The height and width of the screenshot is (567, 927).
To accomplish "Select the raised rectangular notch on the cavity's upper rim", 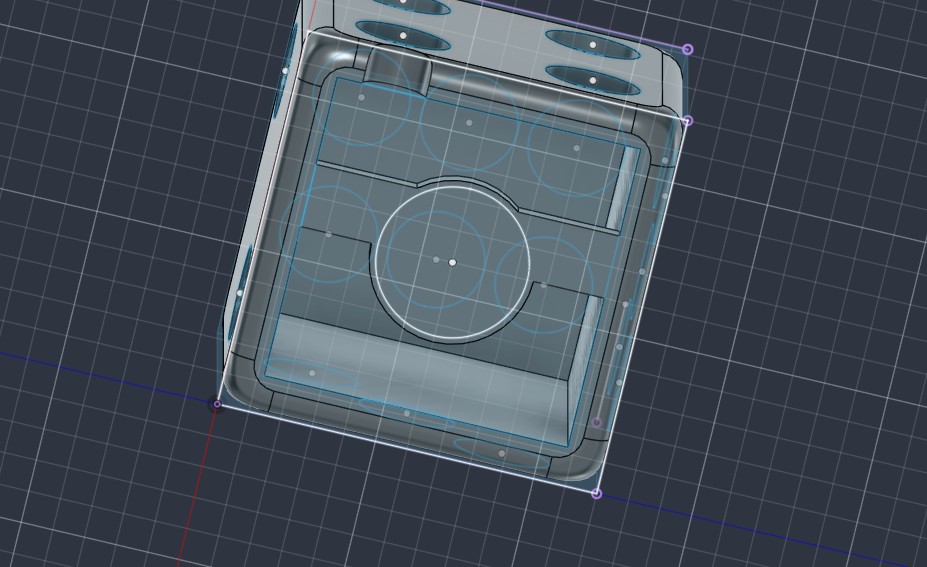I will click(397, 71).
